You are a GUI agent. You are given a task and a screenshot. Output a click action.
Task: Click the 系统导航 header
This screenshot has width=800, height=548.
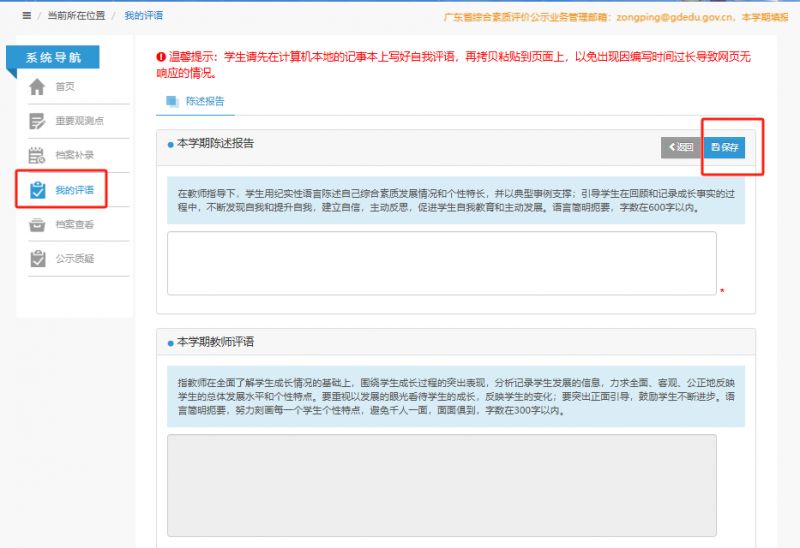click(53, 57)
